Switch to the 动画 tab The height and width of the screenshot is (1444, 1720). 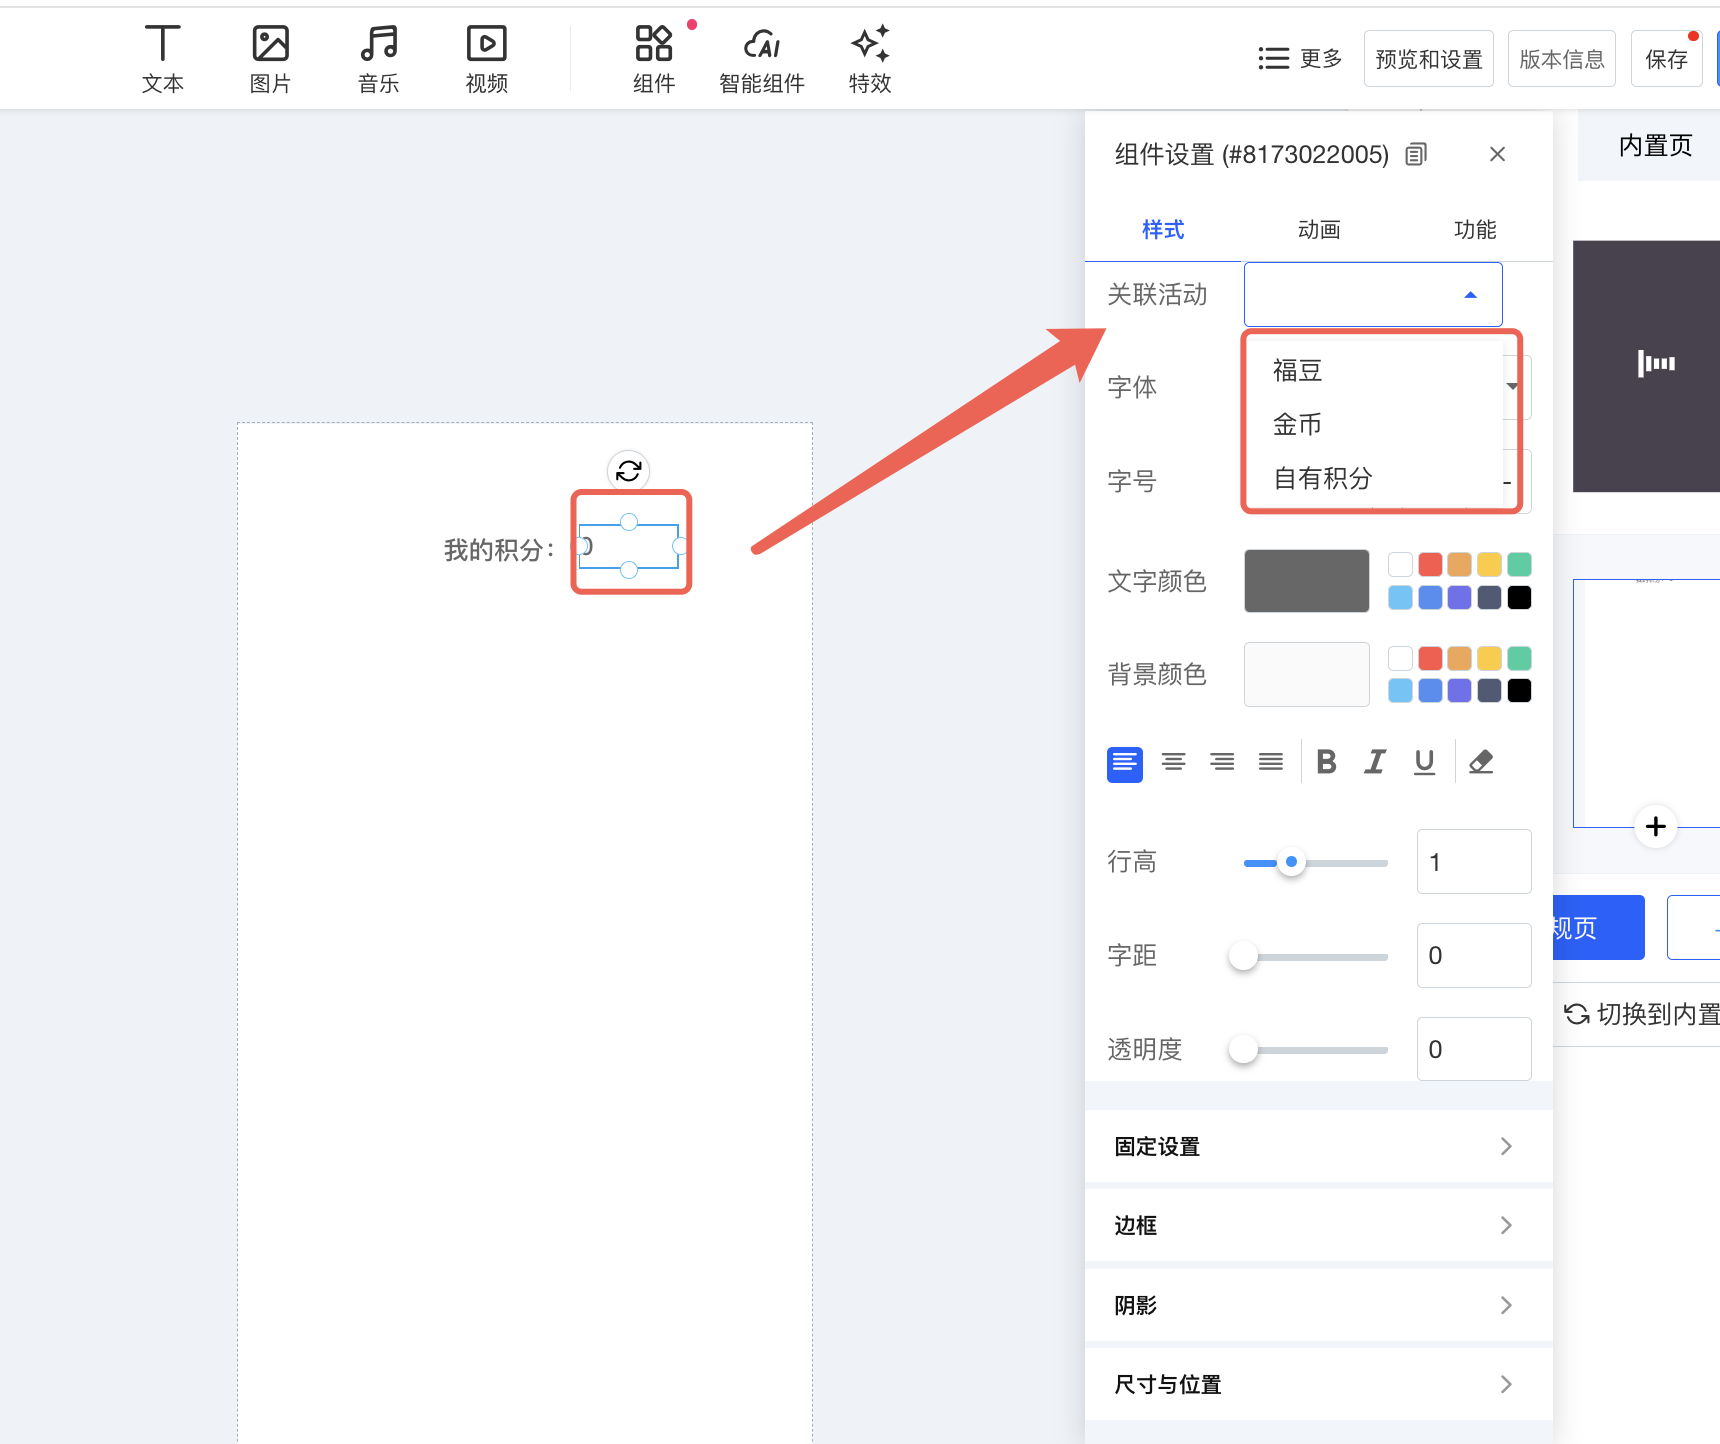(x=1318, y=230)
